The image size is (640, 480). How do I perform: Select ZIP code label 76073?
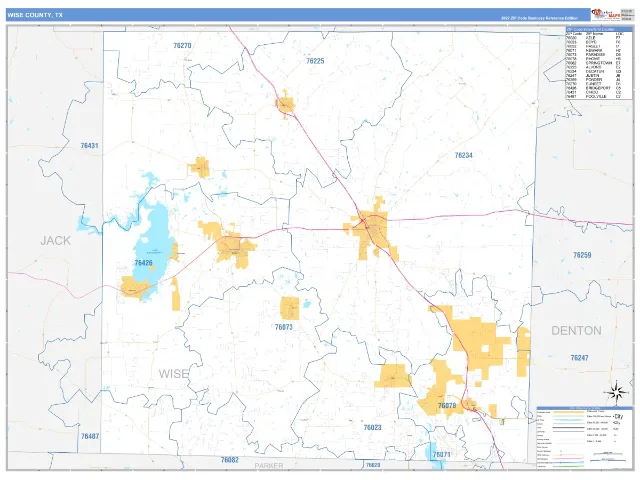(284, 327)
